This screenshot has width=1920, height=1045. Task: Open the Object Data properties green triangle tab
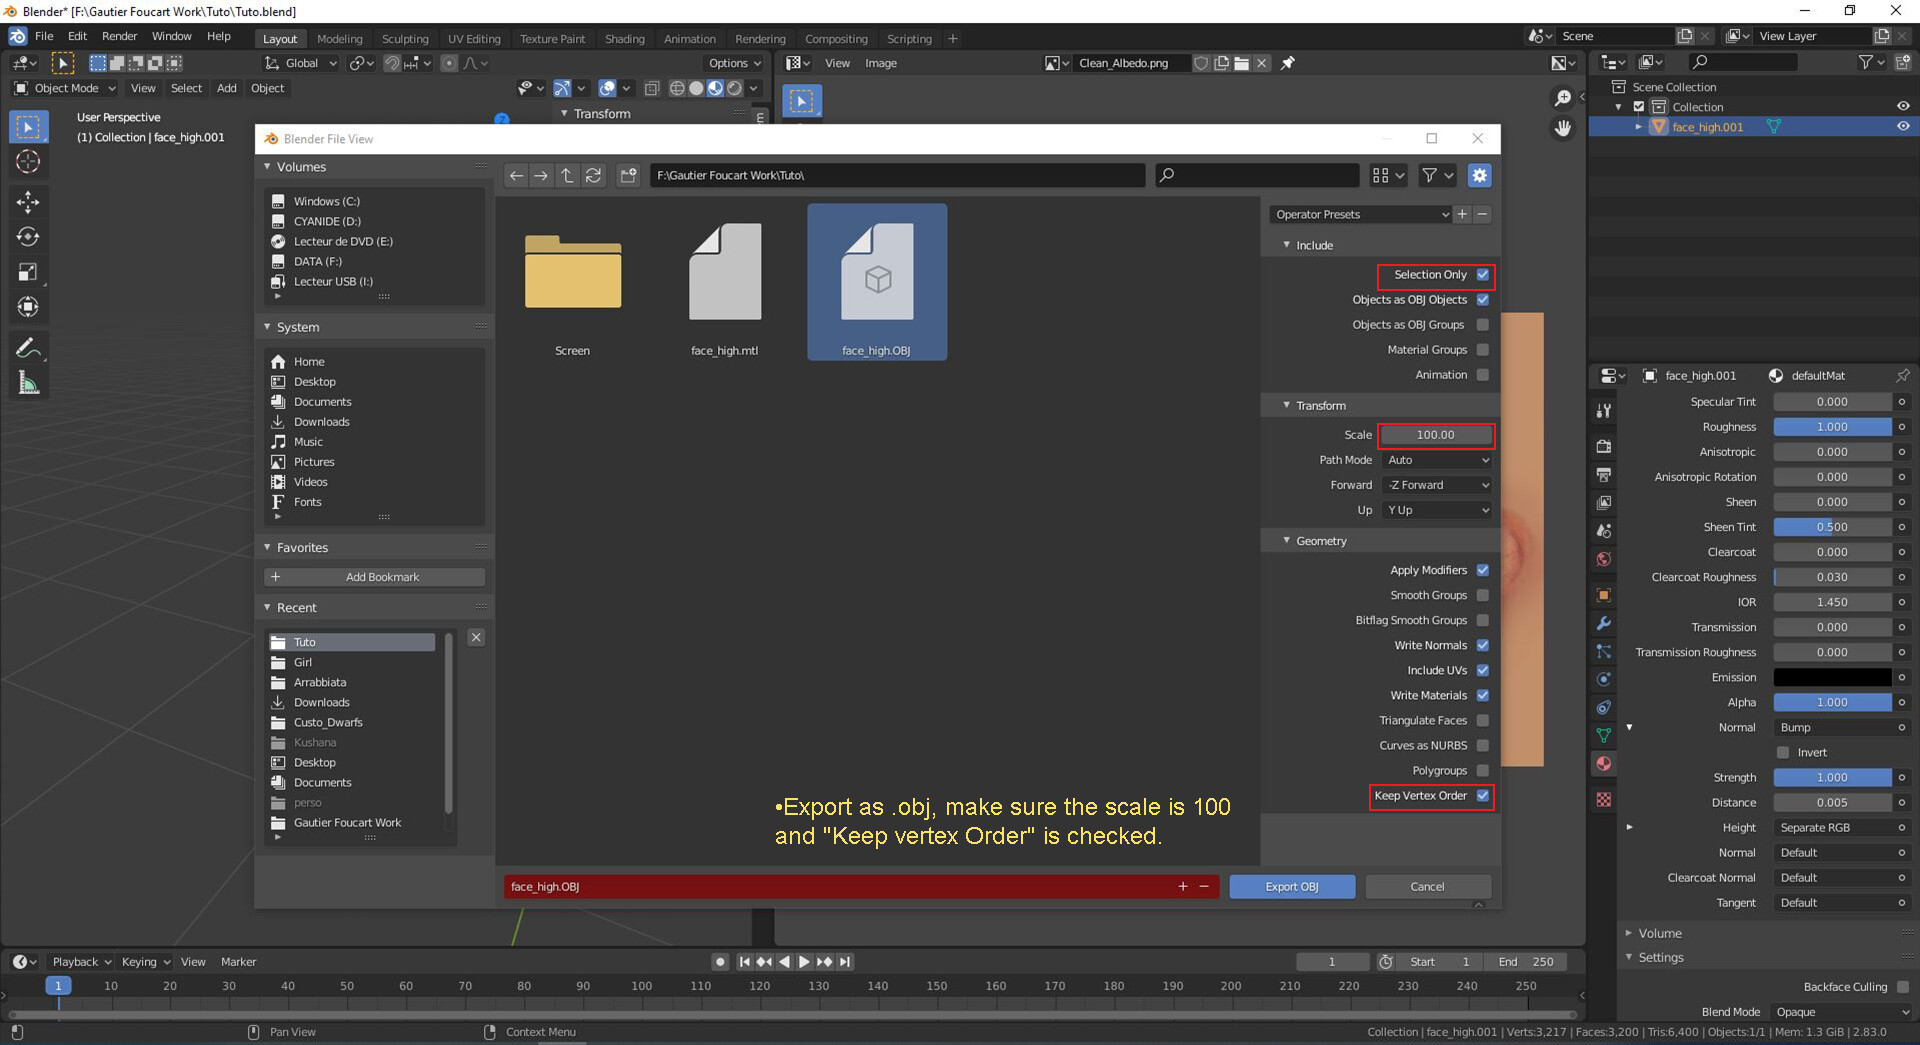coord(1604,735)
